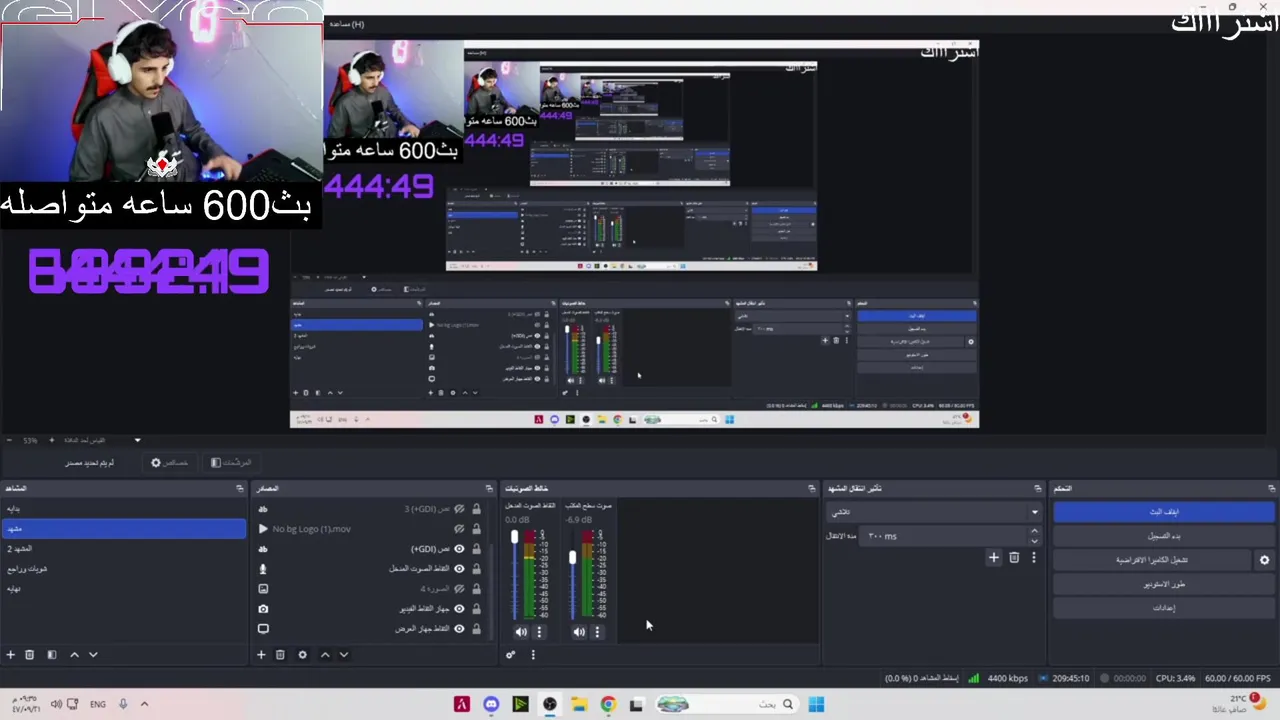The width and height of the screenshot is (1280, 720).
Task: Select the شويات وراجع scene
Action: 122,569
